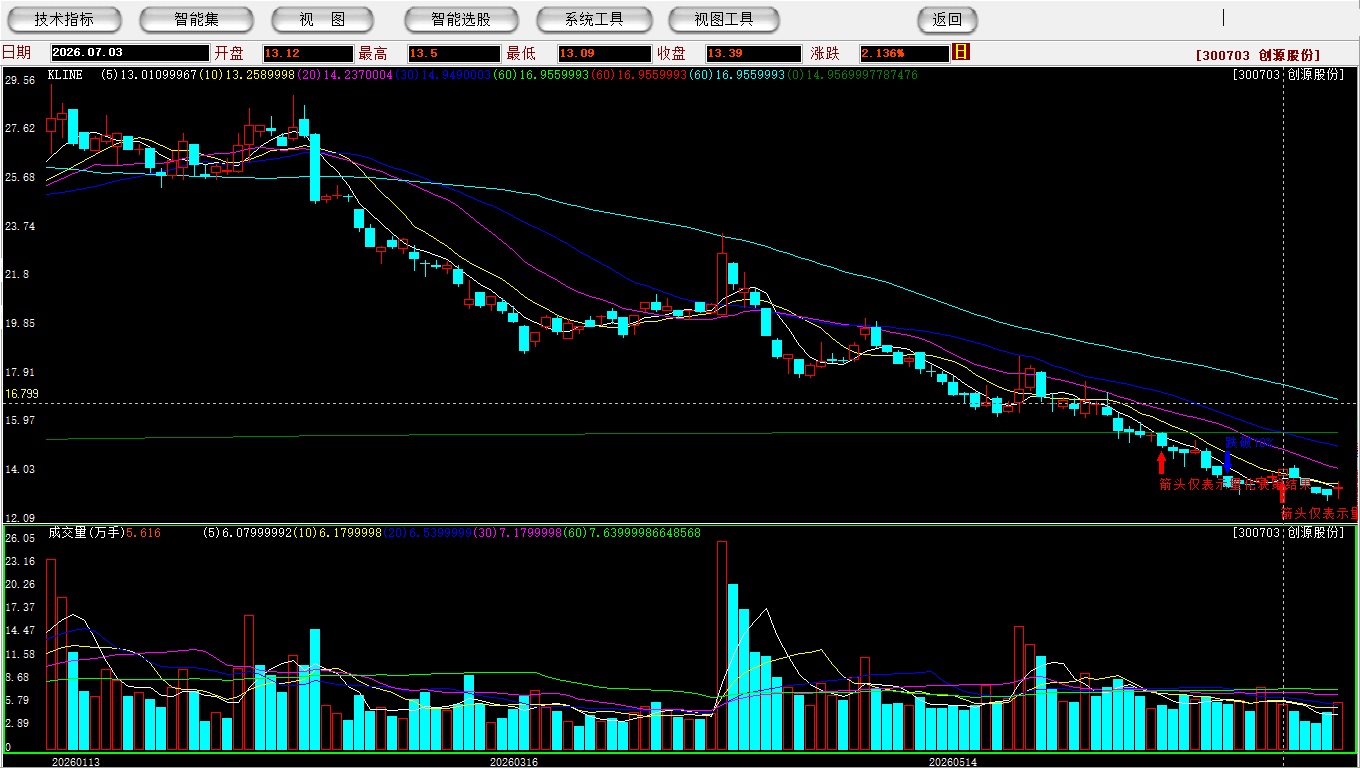Click the blue down arrow signal marker
This screenshot has width=1360, height=768.
(x=1227, y=462)
